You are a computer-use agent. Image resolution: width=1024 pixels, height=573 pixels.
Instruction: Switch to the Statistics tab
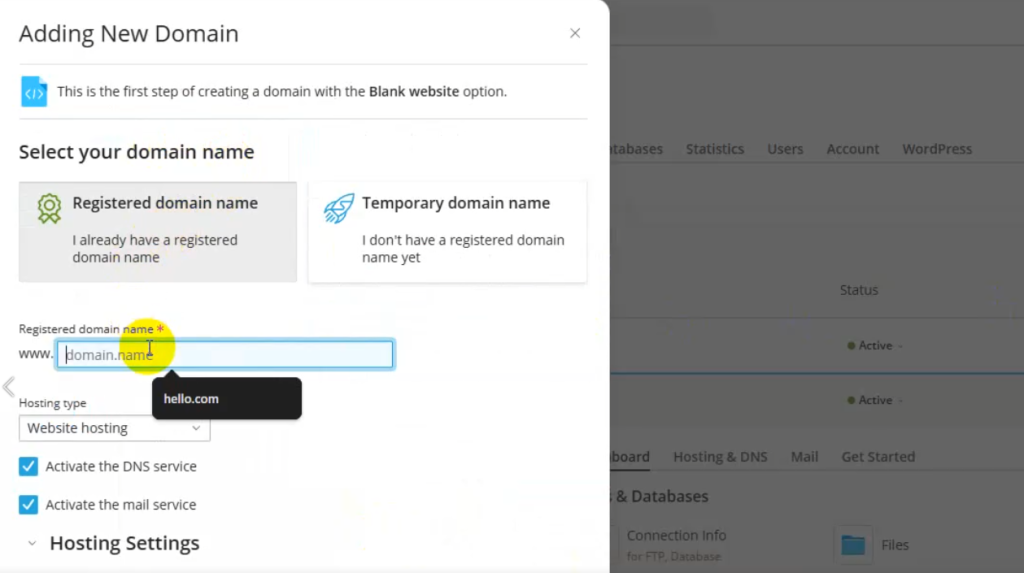coord(714,149)
